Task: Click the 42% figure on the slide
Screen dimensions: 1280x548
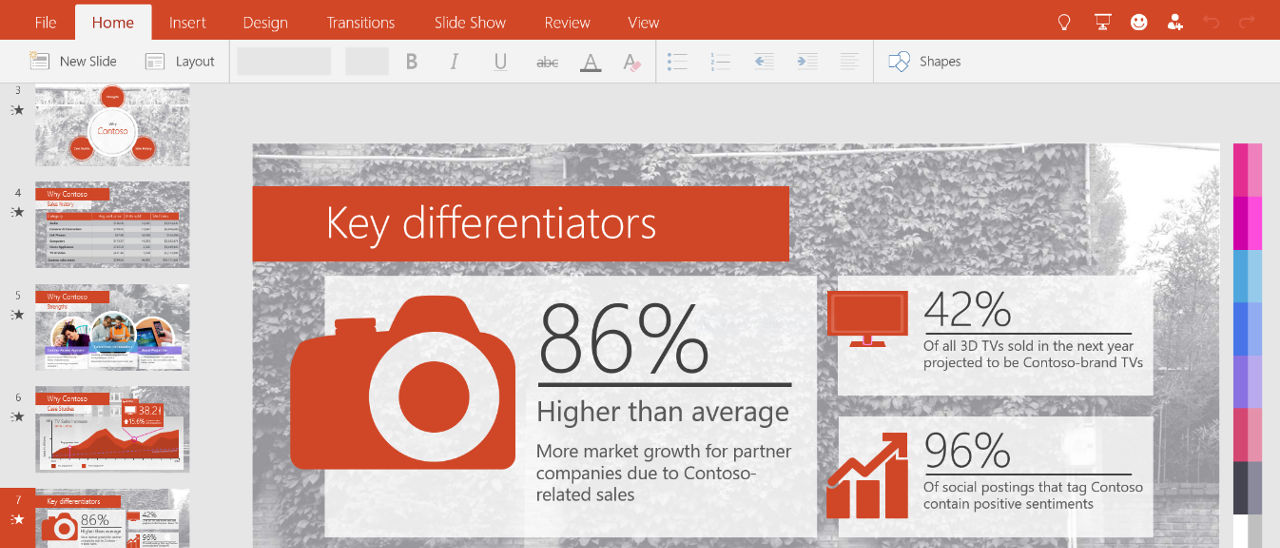Action: 967,309
